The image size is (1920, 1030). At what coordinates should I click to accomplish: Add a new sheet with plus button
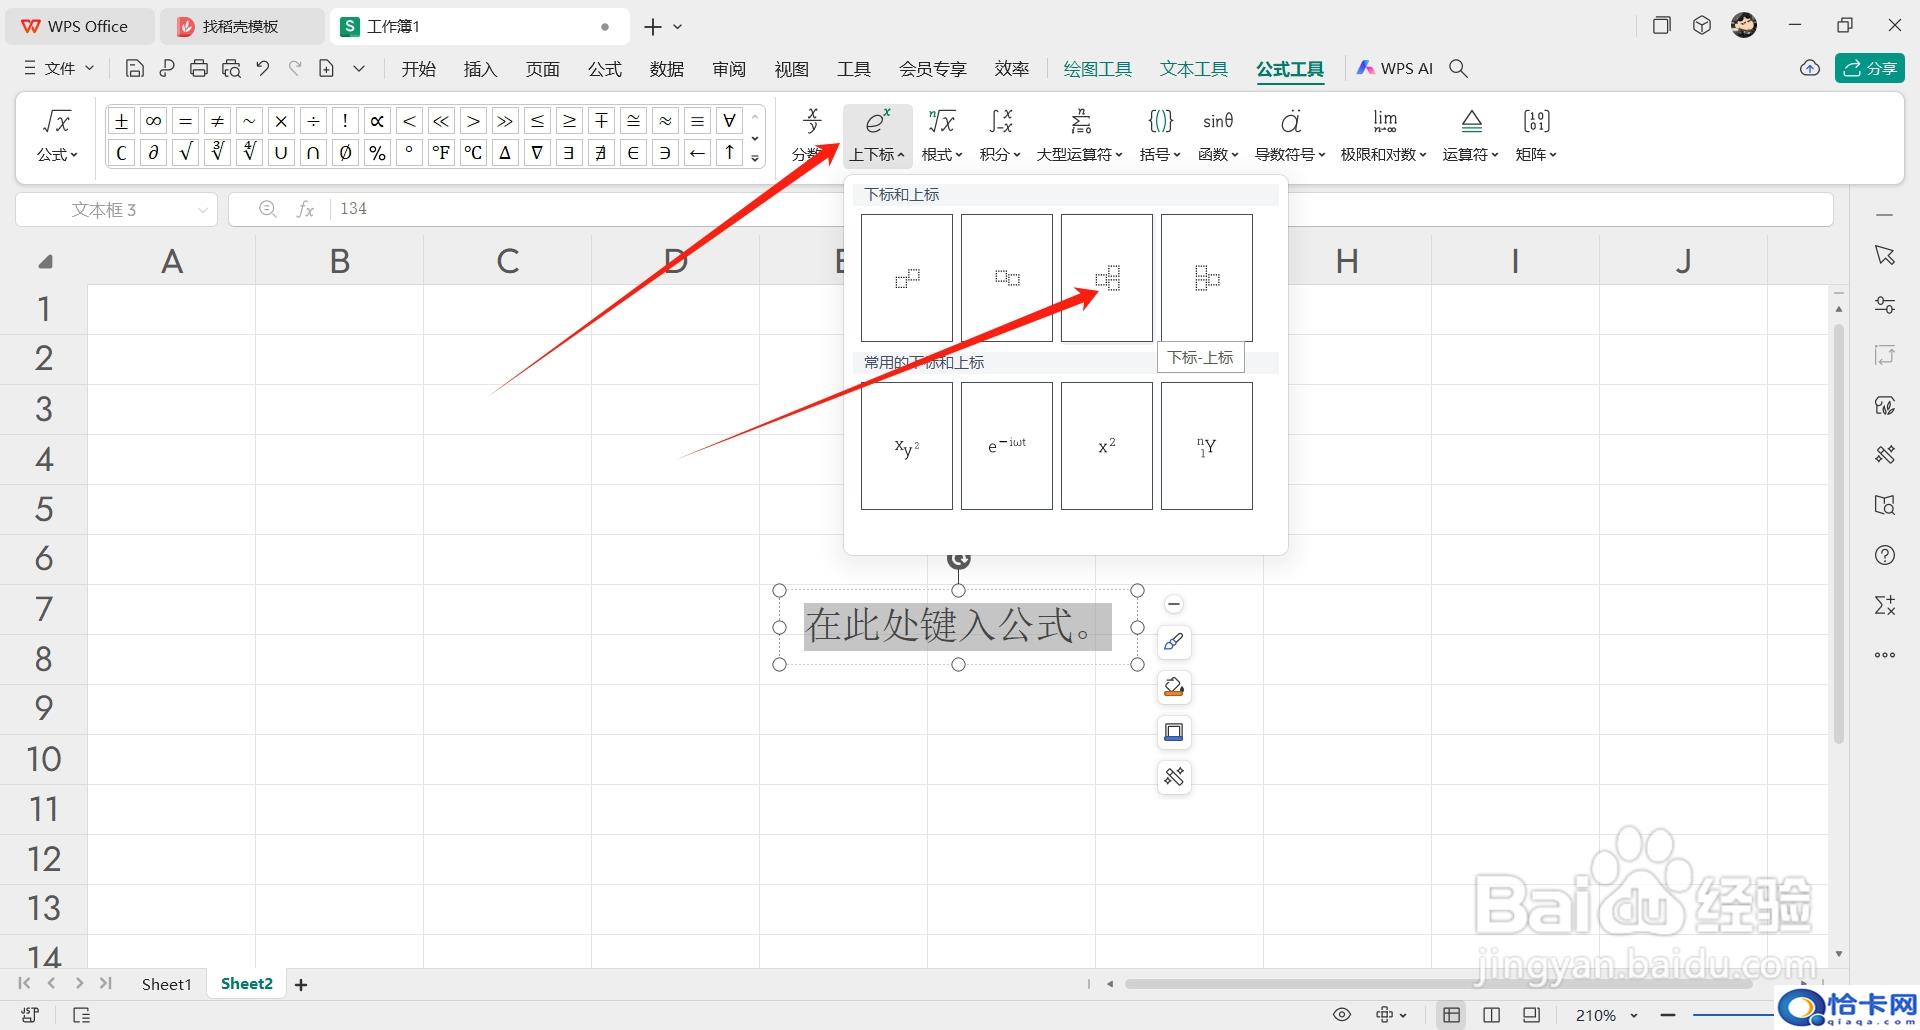[x=301, y=985]
